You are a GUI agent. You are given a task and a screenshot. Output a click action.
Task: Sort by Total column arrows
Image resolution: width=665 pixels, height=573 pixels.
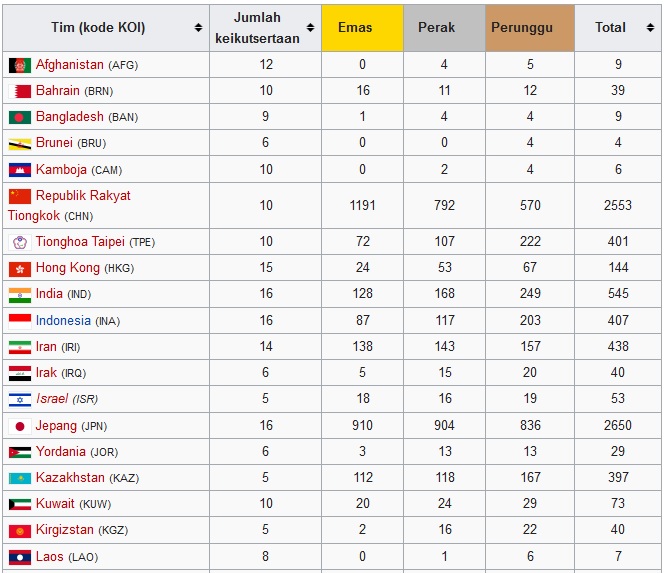pyautogui.click(x=650, y=28)
